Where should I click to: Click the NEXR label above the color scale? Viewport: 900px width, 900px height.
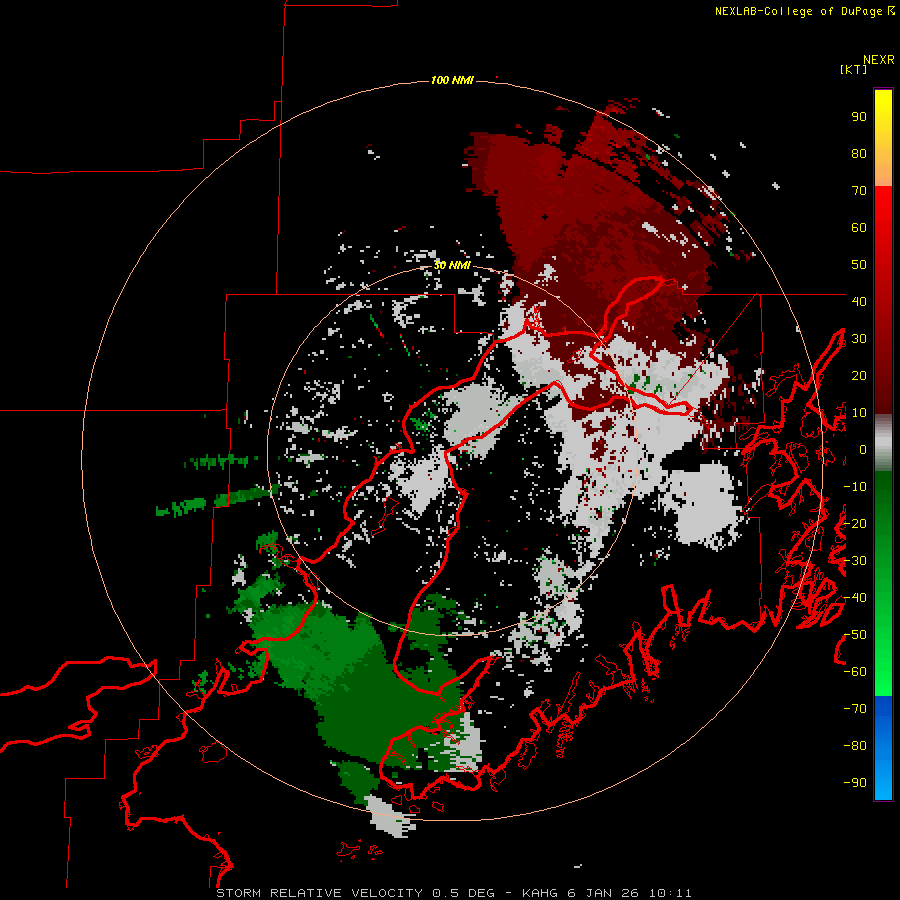pyautogui.click(x=879, y=60)
